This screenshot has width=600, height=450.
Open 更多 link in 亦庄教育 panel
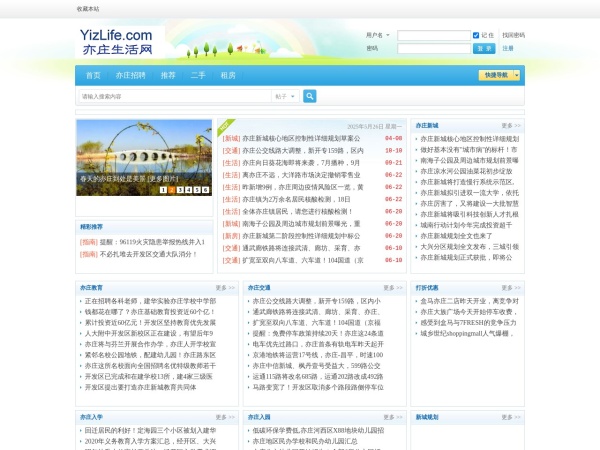click(x=225, y=288)
